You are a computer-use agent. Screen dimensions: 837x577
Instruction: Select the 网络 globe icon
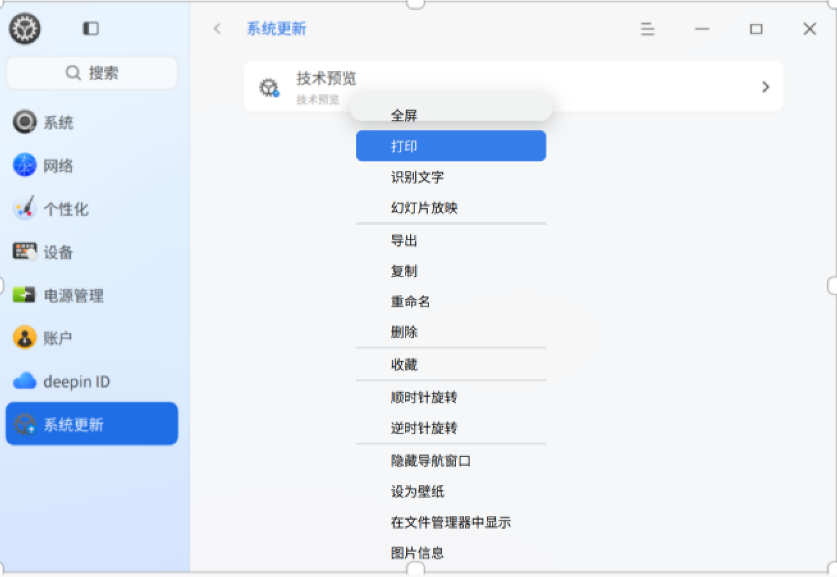coord(25,165)
